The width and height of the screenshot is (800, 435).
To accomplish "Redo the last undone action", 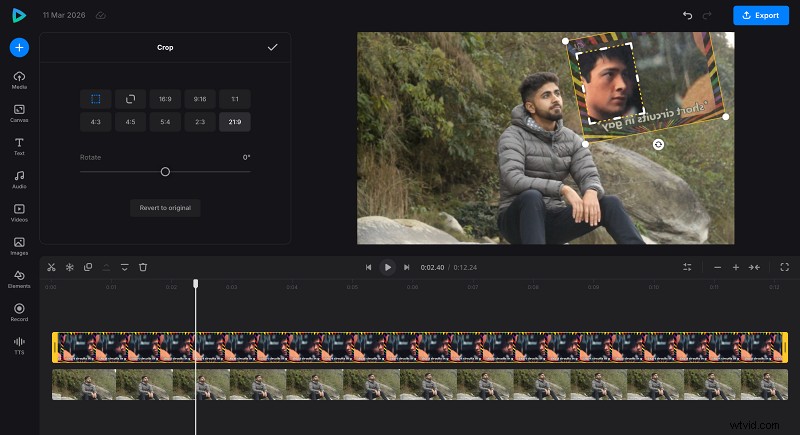I will click(x=707, y=15).
